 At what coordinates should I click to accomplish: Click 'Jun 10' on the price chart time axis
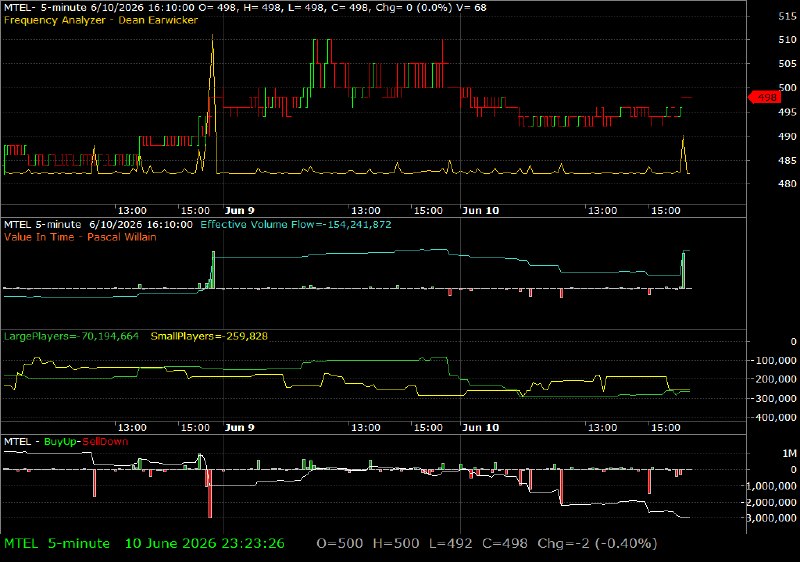481,211
